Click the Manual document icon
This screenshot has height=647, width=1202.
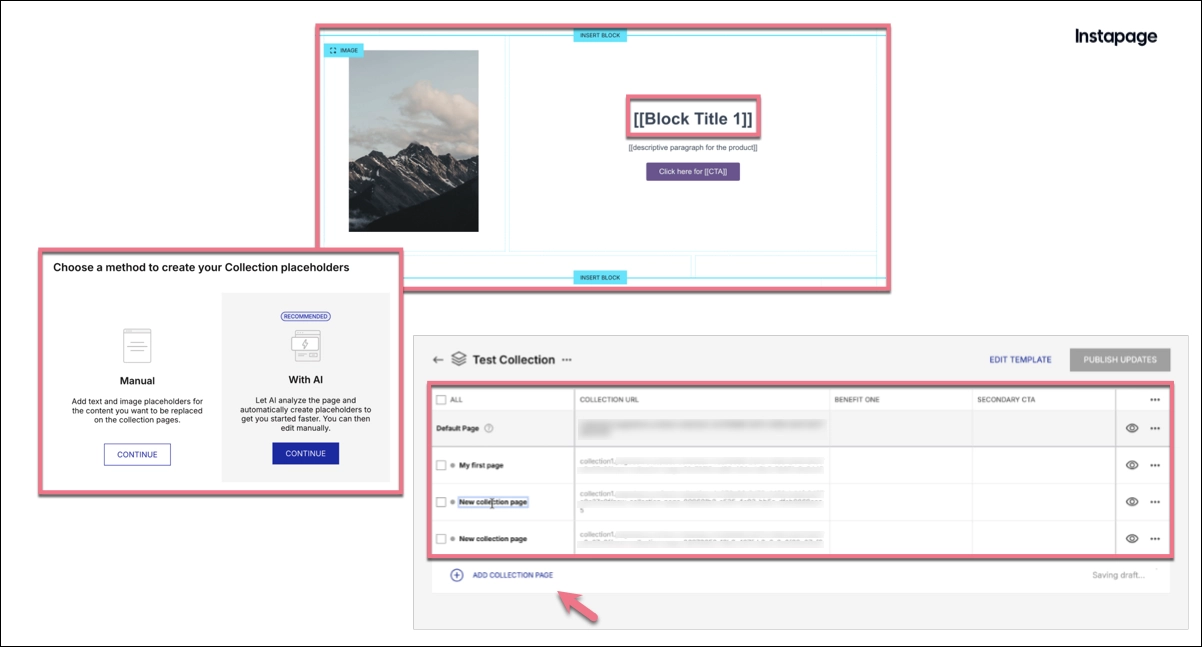pyautogui.click(x=136, y=345)
